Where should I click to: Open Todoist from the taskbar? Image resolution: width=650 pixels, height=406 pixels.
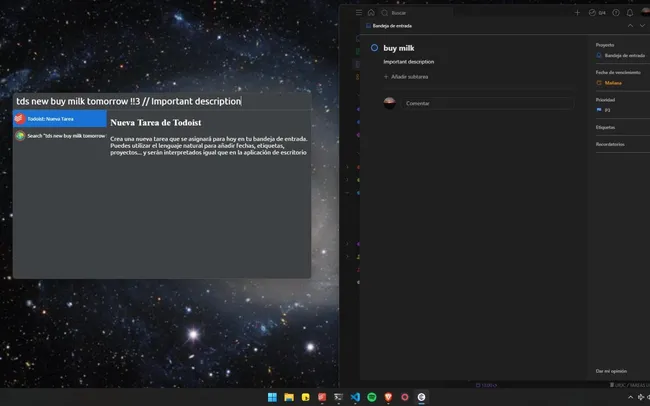(x=322, y=397)
